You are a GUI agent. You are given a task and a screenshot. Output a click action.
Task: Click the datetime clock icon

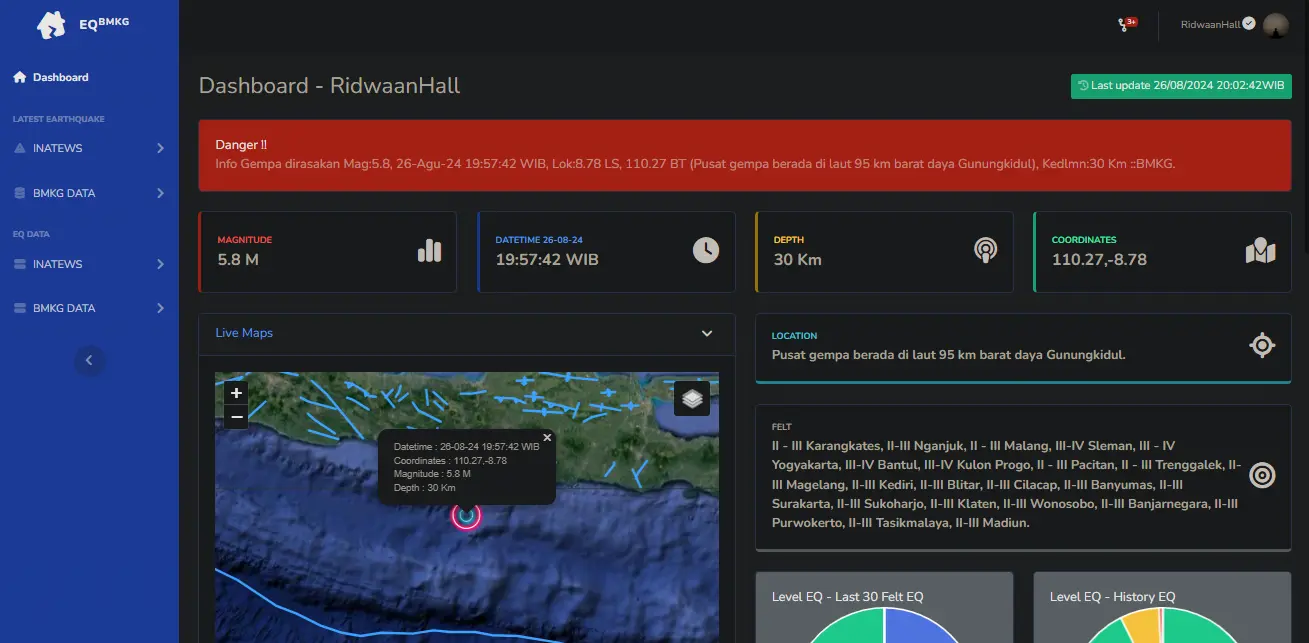[x=706, y=250]
